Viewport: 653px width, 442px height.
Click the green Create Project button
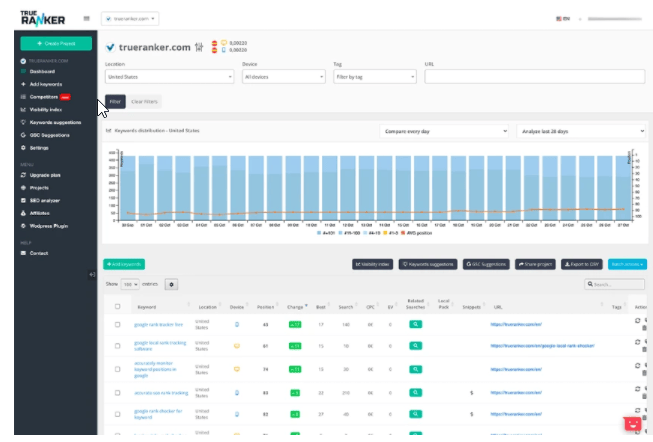tap(55, 44)
